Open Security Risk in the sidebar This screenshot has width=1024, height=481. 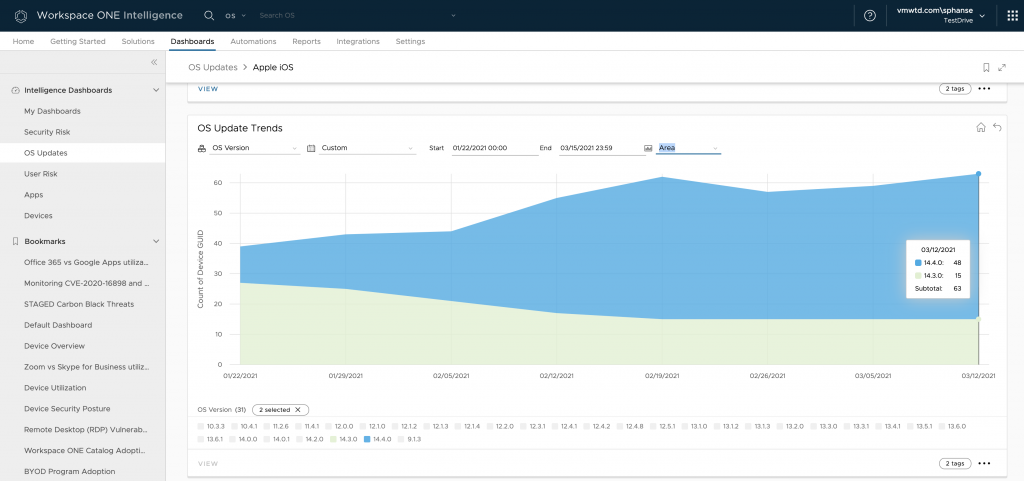click(x=47, y=132)
